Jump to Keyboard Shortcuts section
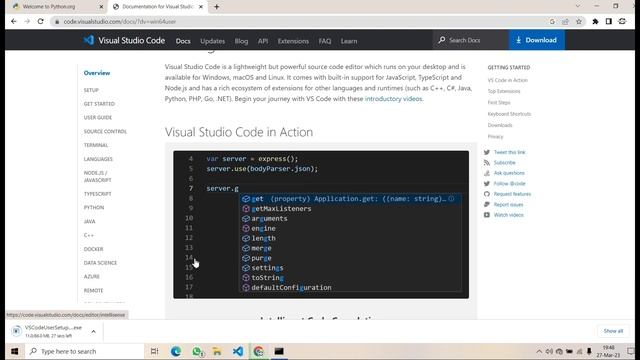The image size is (640, 360). pos(509,114)
